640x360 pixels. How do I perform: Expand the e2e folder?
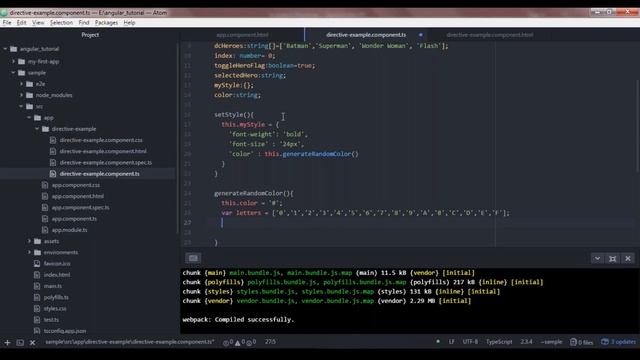tap(21, 84)
